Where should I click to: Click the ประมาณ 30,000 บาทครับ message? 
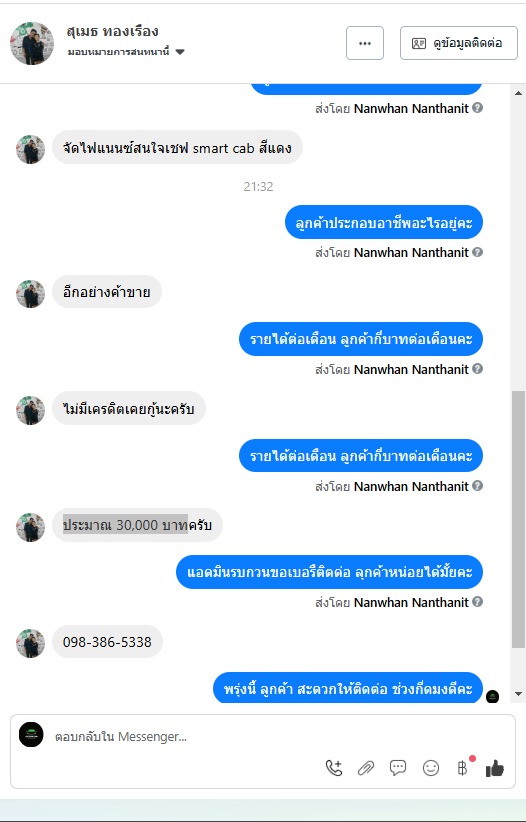click(137, 525)
